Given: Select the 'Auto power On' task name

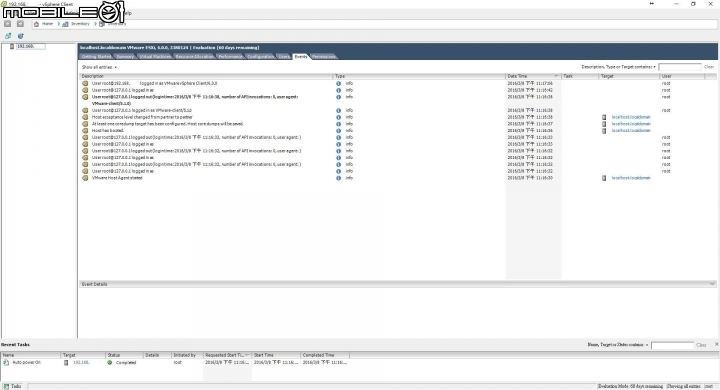Looking at the screenshot, I should click(27, 362).
